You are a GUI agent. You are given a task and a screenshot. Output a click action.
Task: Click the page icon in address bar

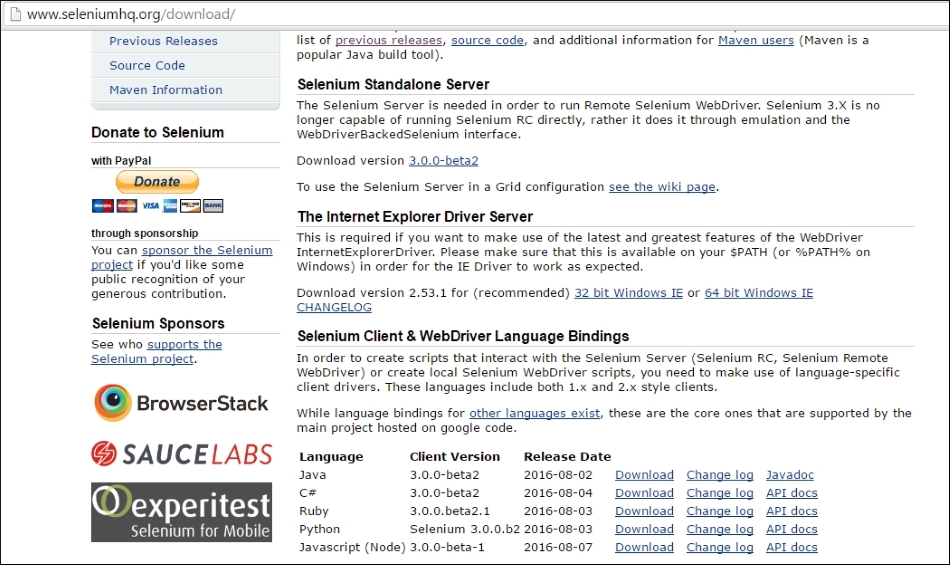pyautogui.click(x=15, y=14)
